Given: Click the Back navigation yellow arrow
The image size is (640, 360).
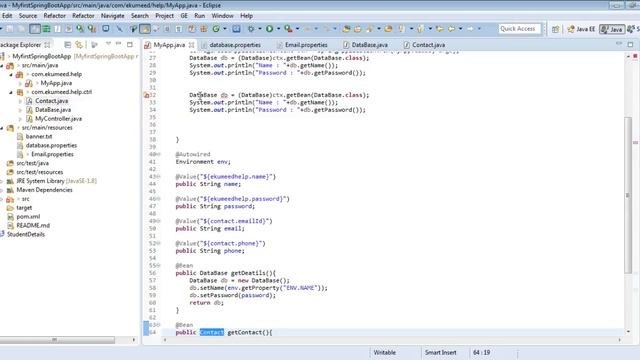Looking at the screenshot, I should [451, 29].
